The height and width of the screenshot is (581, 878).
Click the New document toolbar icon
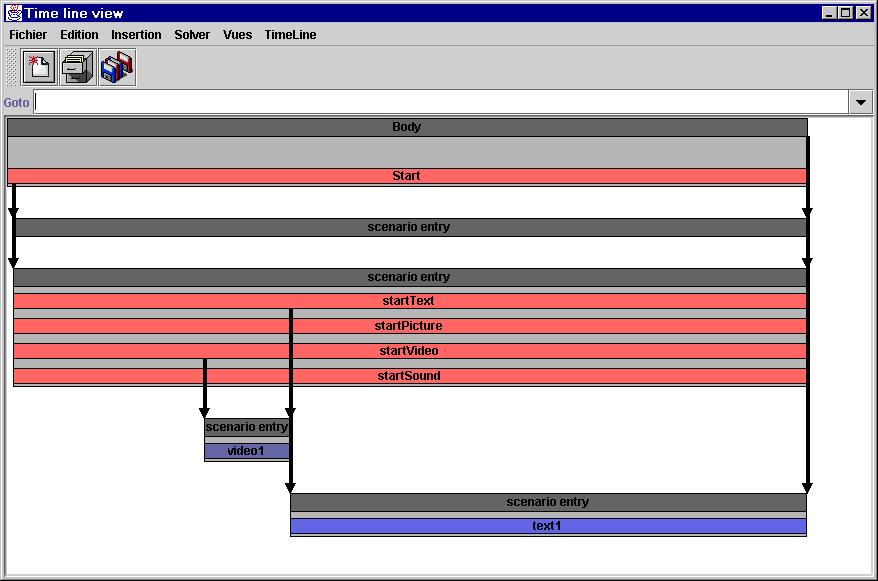click(39, 67)
